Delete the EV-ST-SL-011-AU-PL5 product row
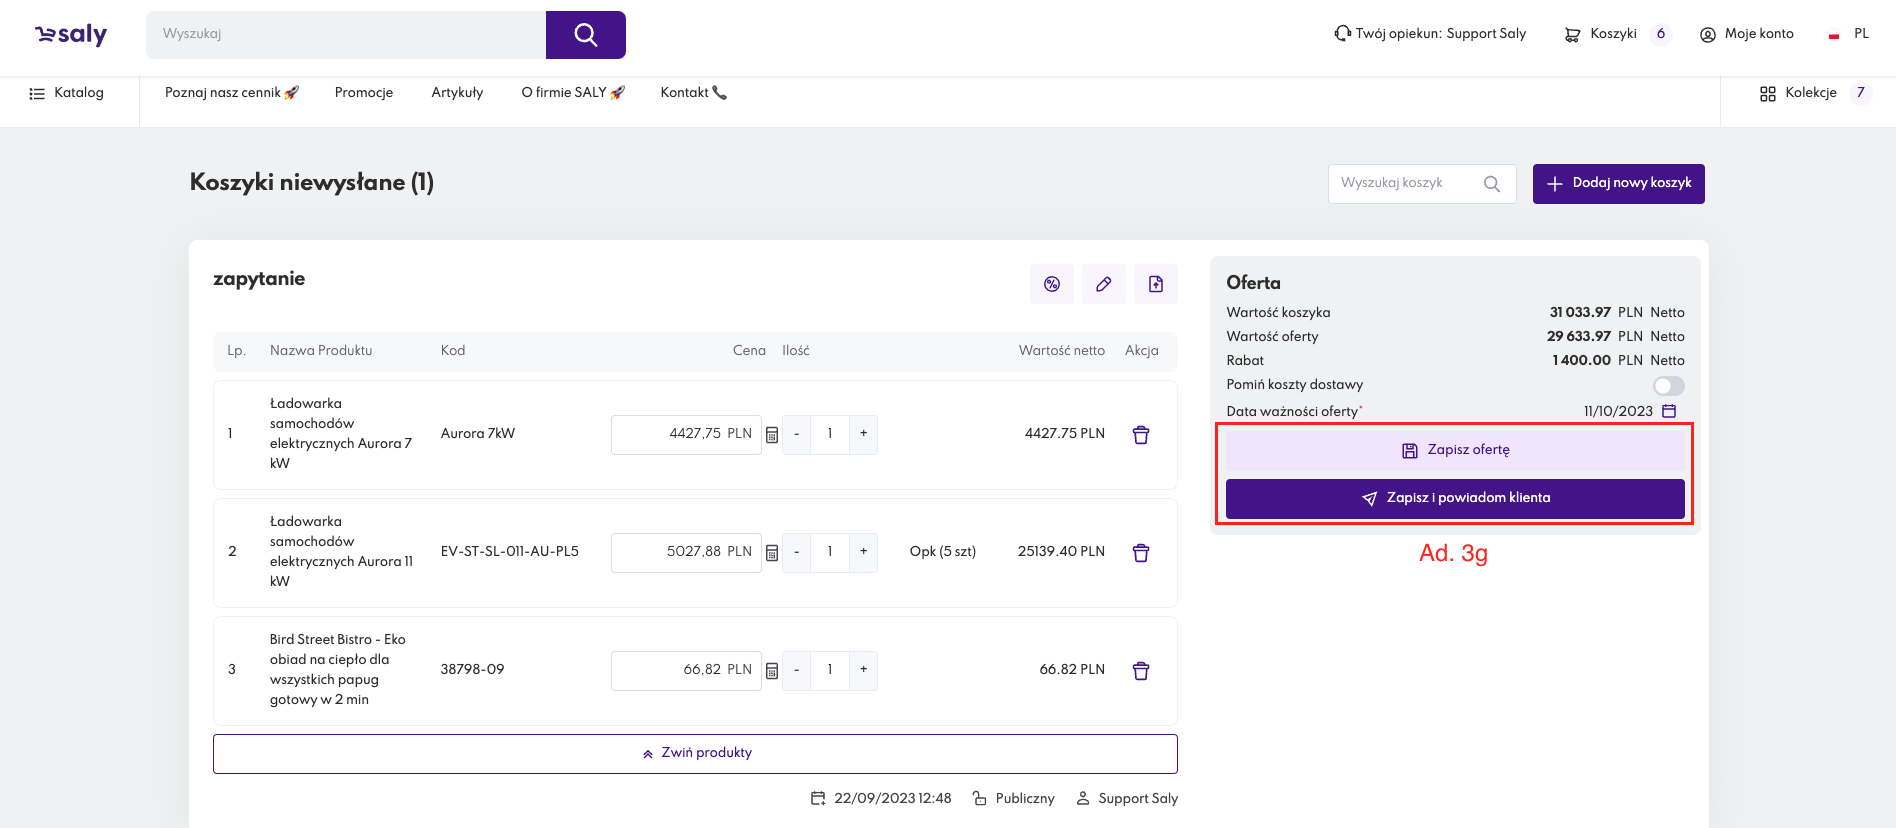Viewport: 1896px width, 828px height. point(1140,553)
